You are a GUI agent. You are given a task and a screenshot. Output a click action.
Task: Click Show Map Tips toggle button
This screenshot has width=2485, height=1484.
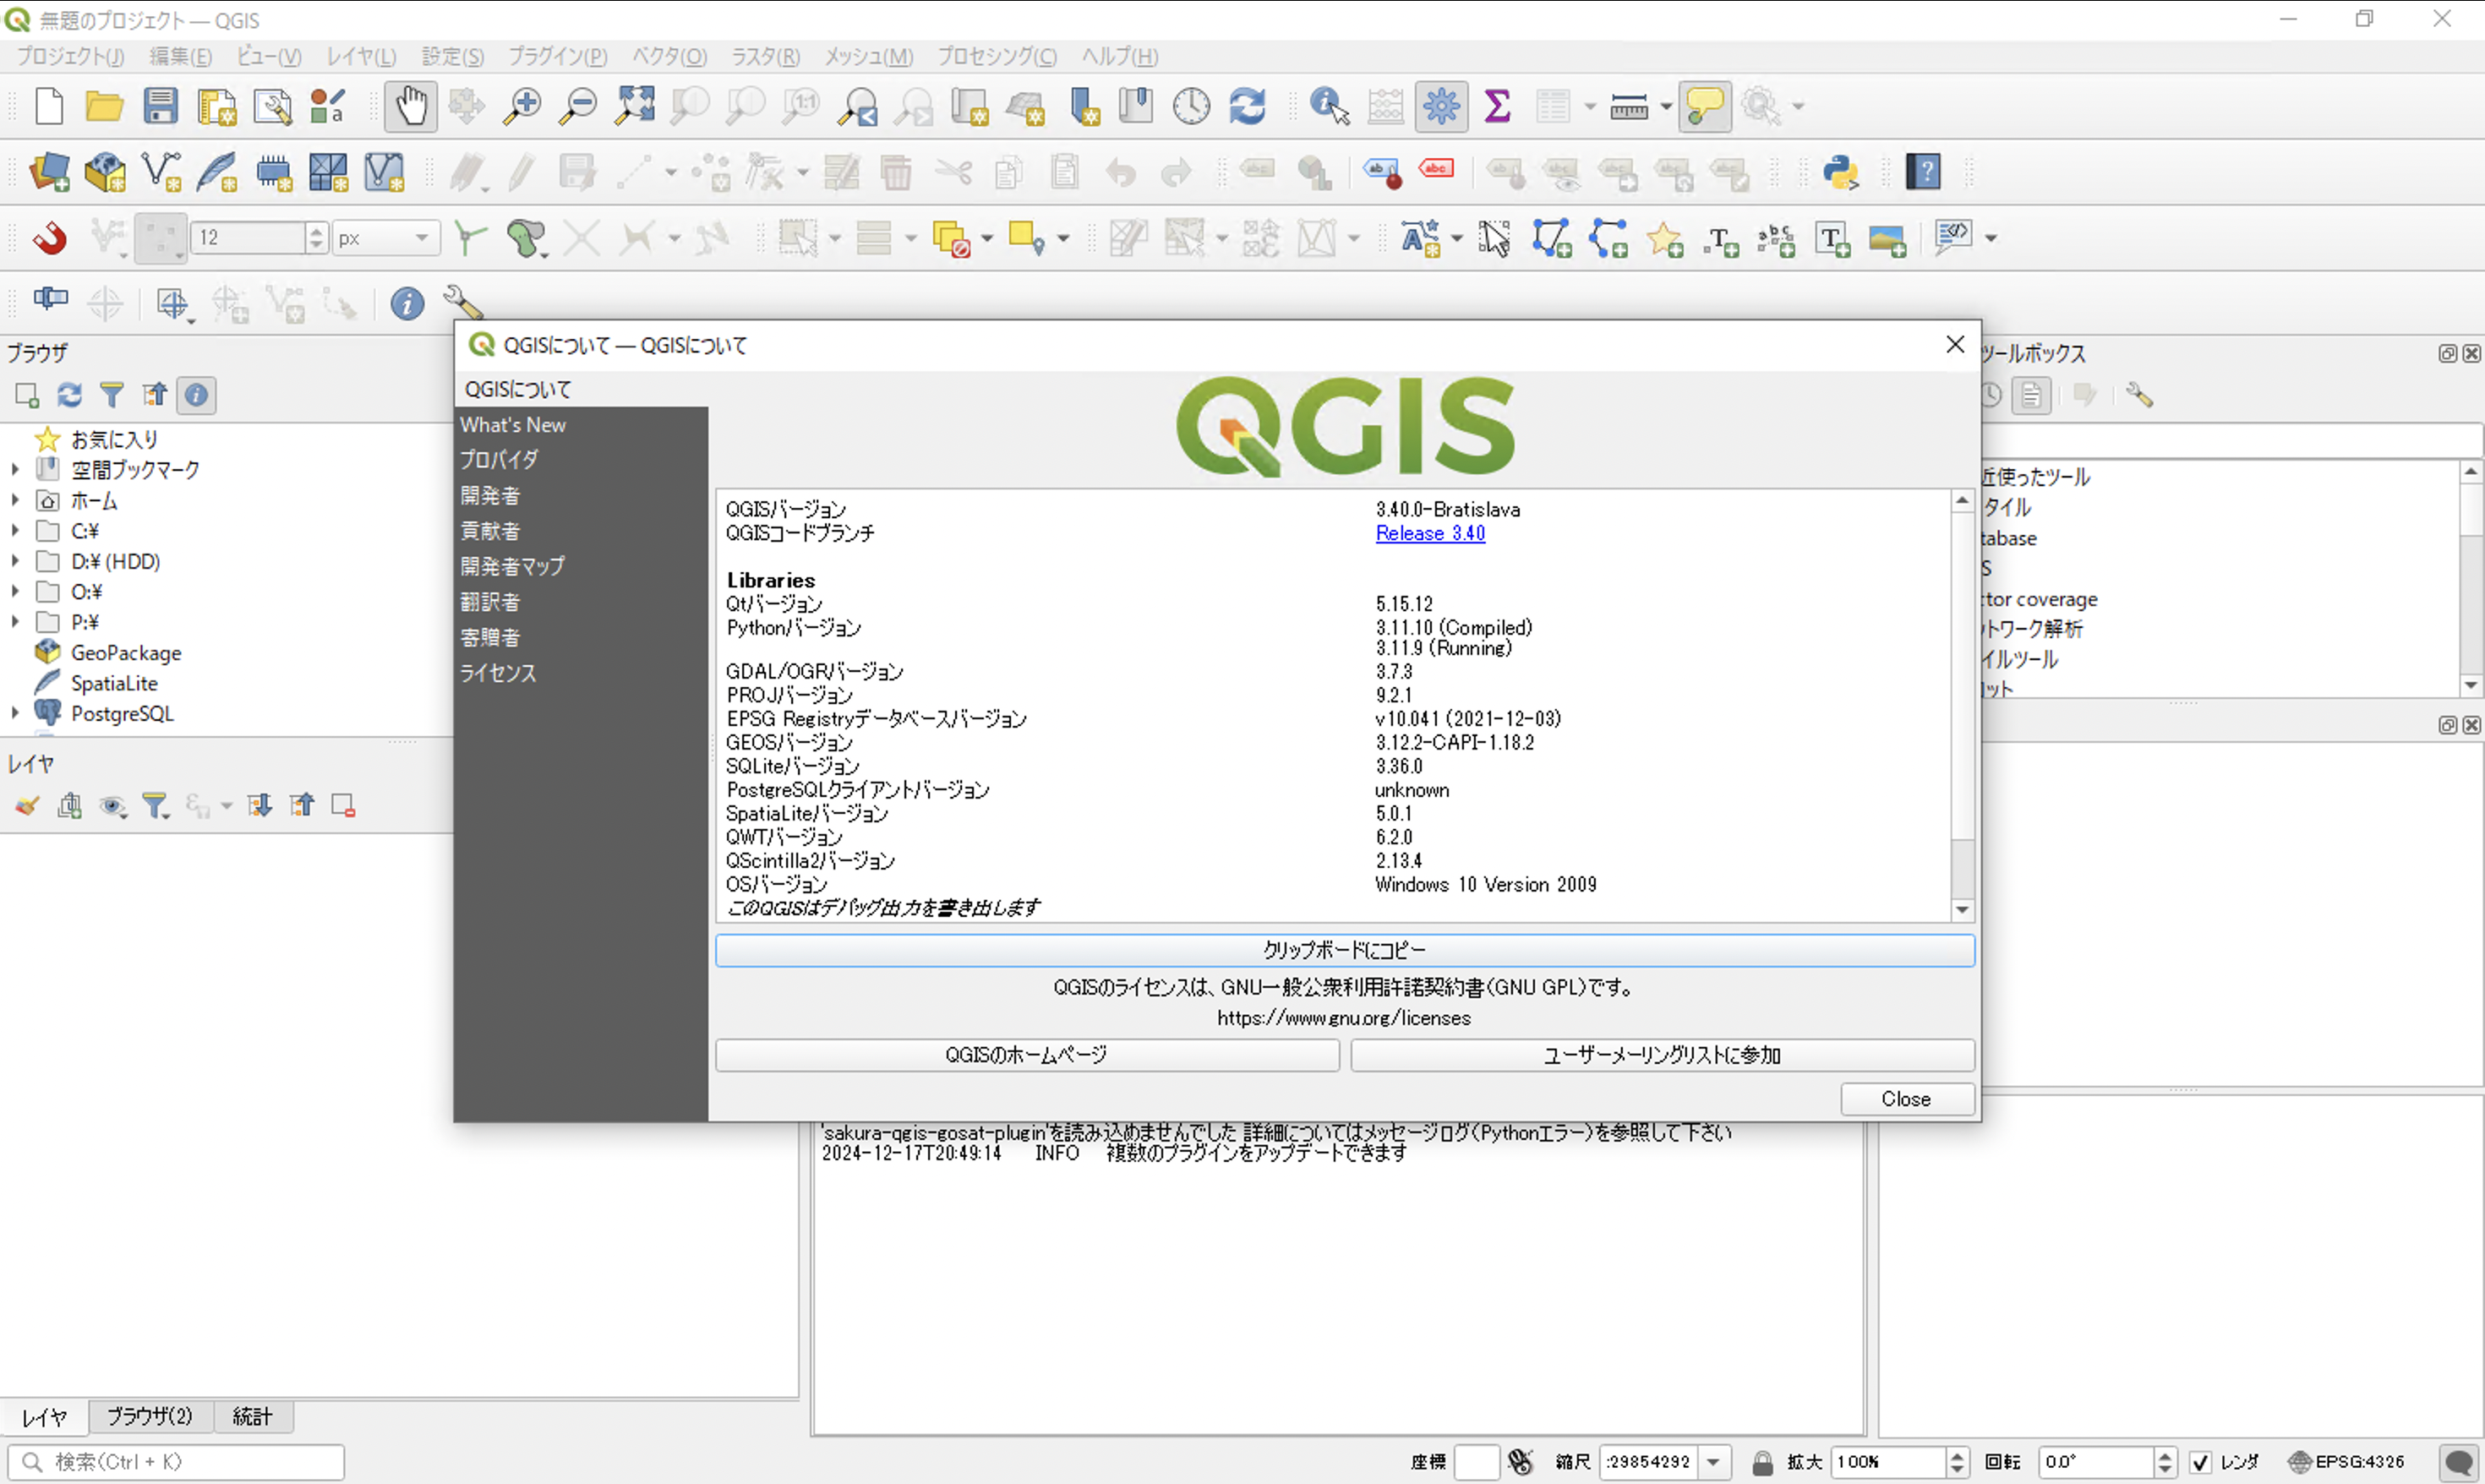coord(1704,106)
